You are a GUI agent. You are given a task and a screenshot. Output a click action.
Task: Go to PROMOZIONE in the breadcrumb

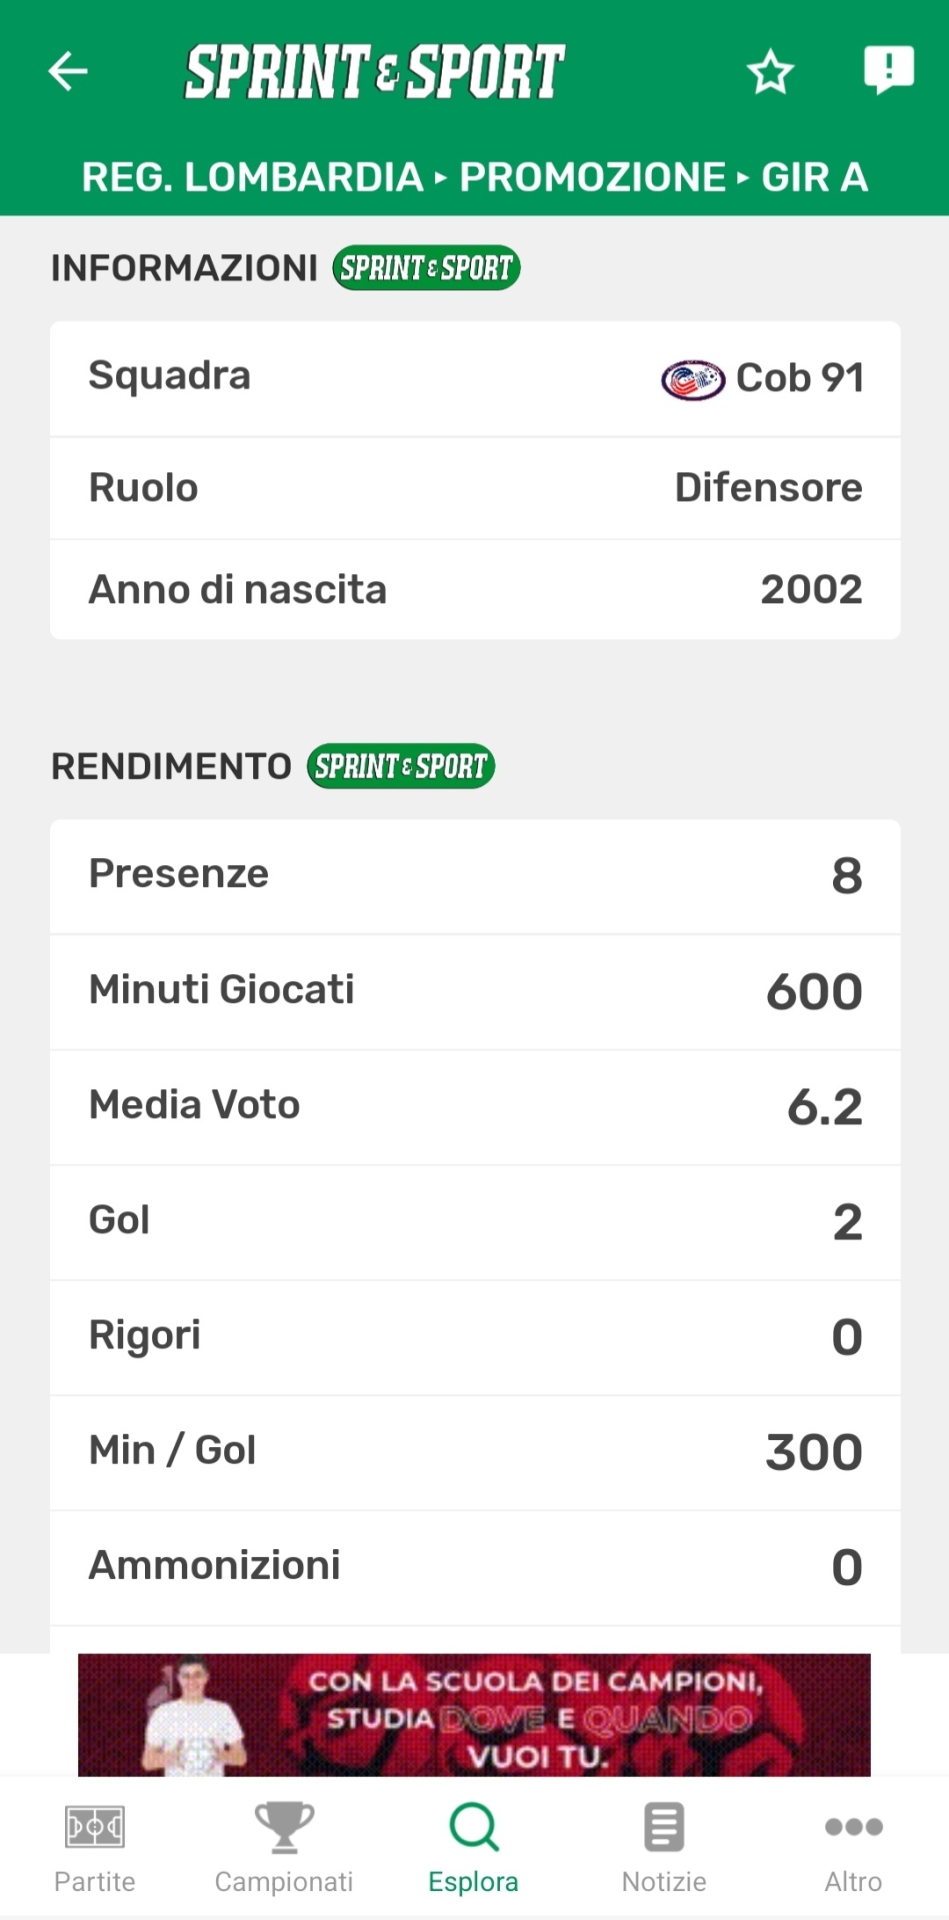[x=592, y=177]
